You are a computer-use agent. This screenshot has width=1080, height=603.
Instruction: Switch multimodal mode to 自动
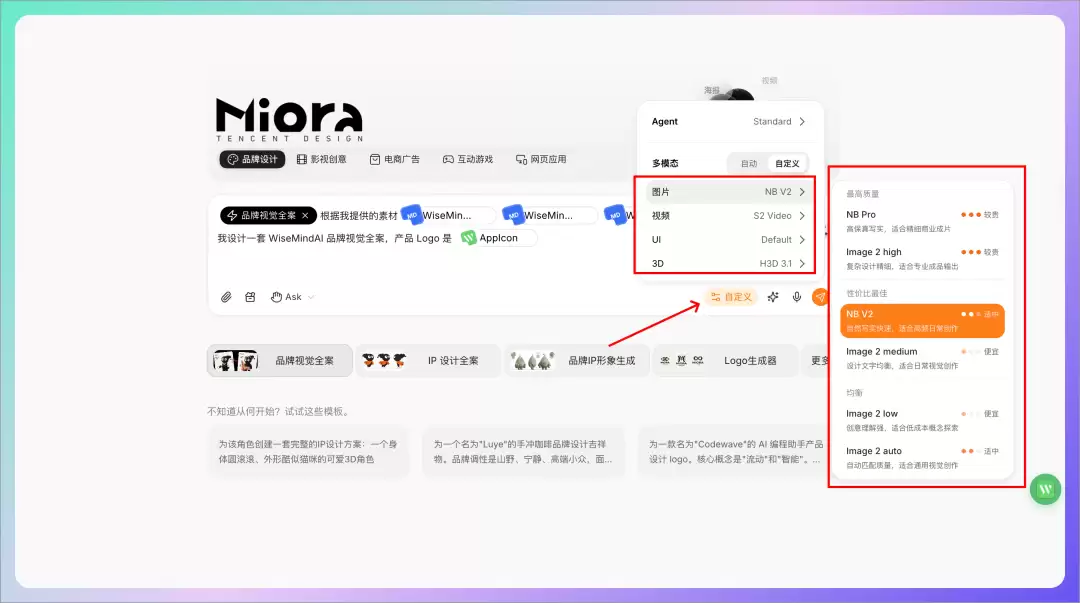[749, 163]
